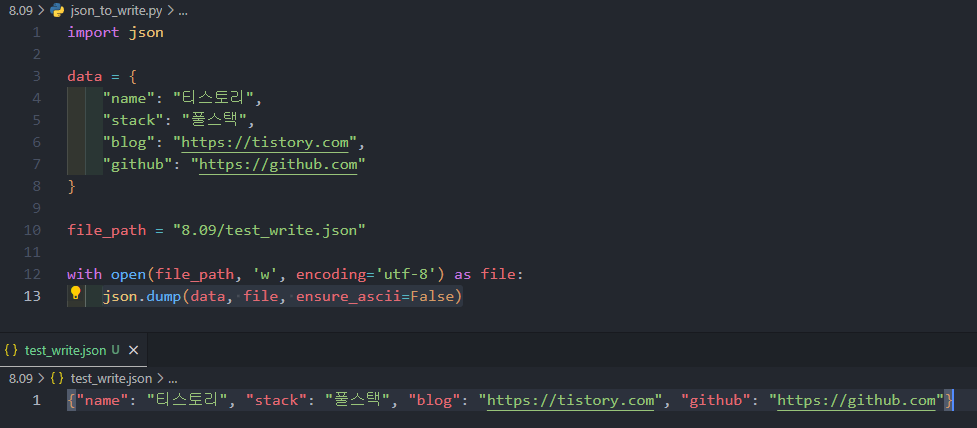Screen dimensions: 977x428
Task: Click the 'False' value on line 13
Action: coord(432,296)
